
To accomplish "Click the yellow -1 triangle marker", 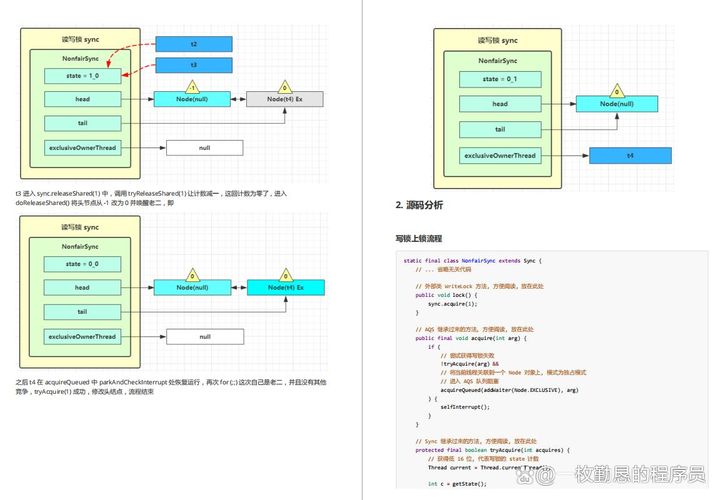I will click(x=192, y=86).
